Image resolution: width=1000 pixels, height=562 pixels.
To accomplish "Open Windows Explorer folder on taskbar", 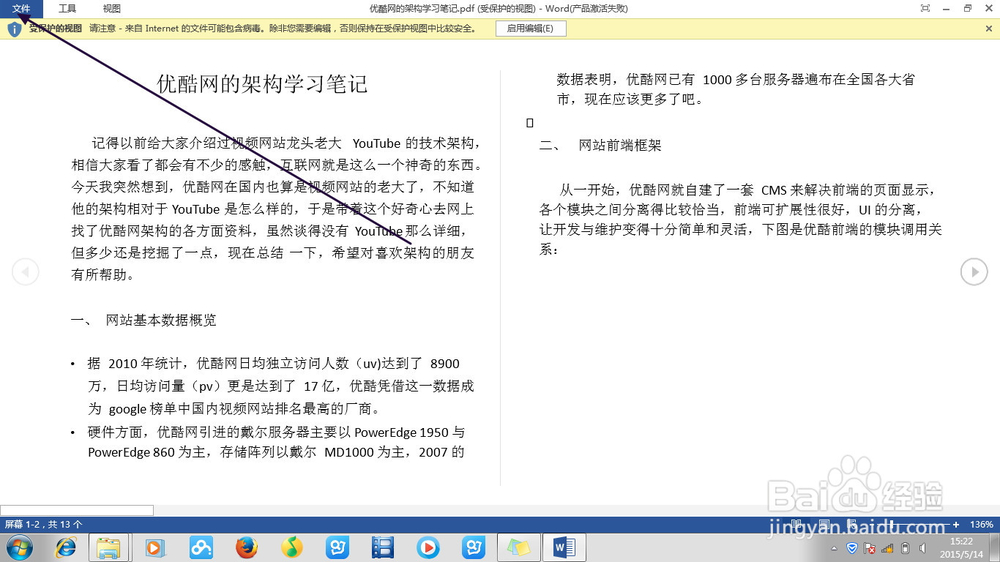I will 108,547.
